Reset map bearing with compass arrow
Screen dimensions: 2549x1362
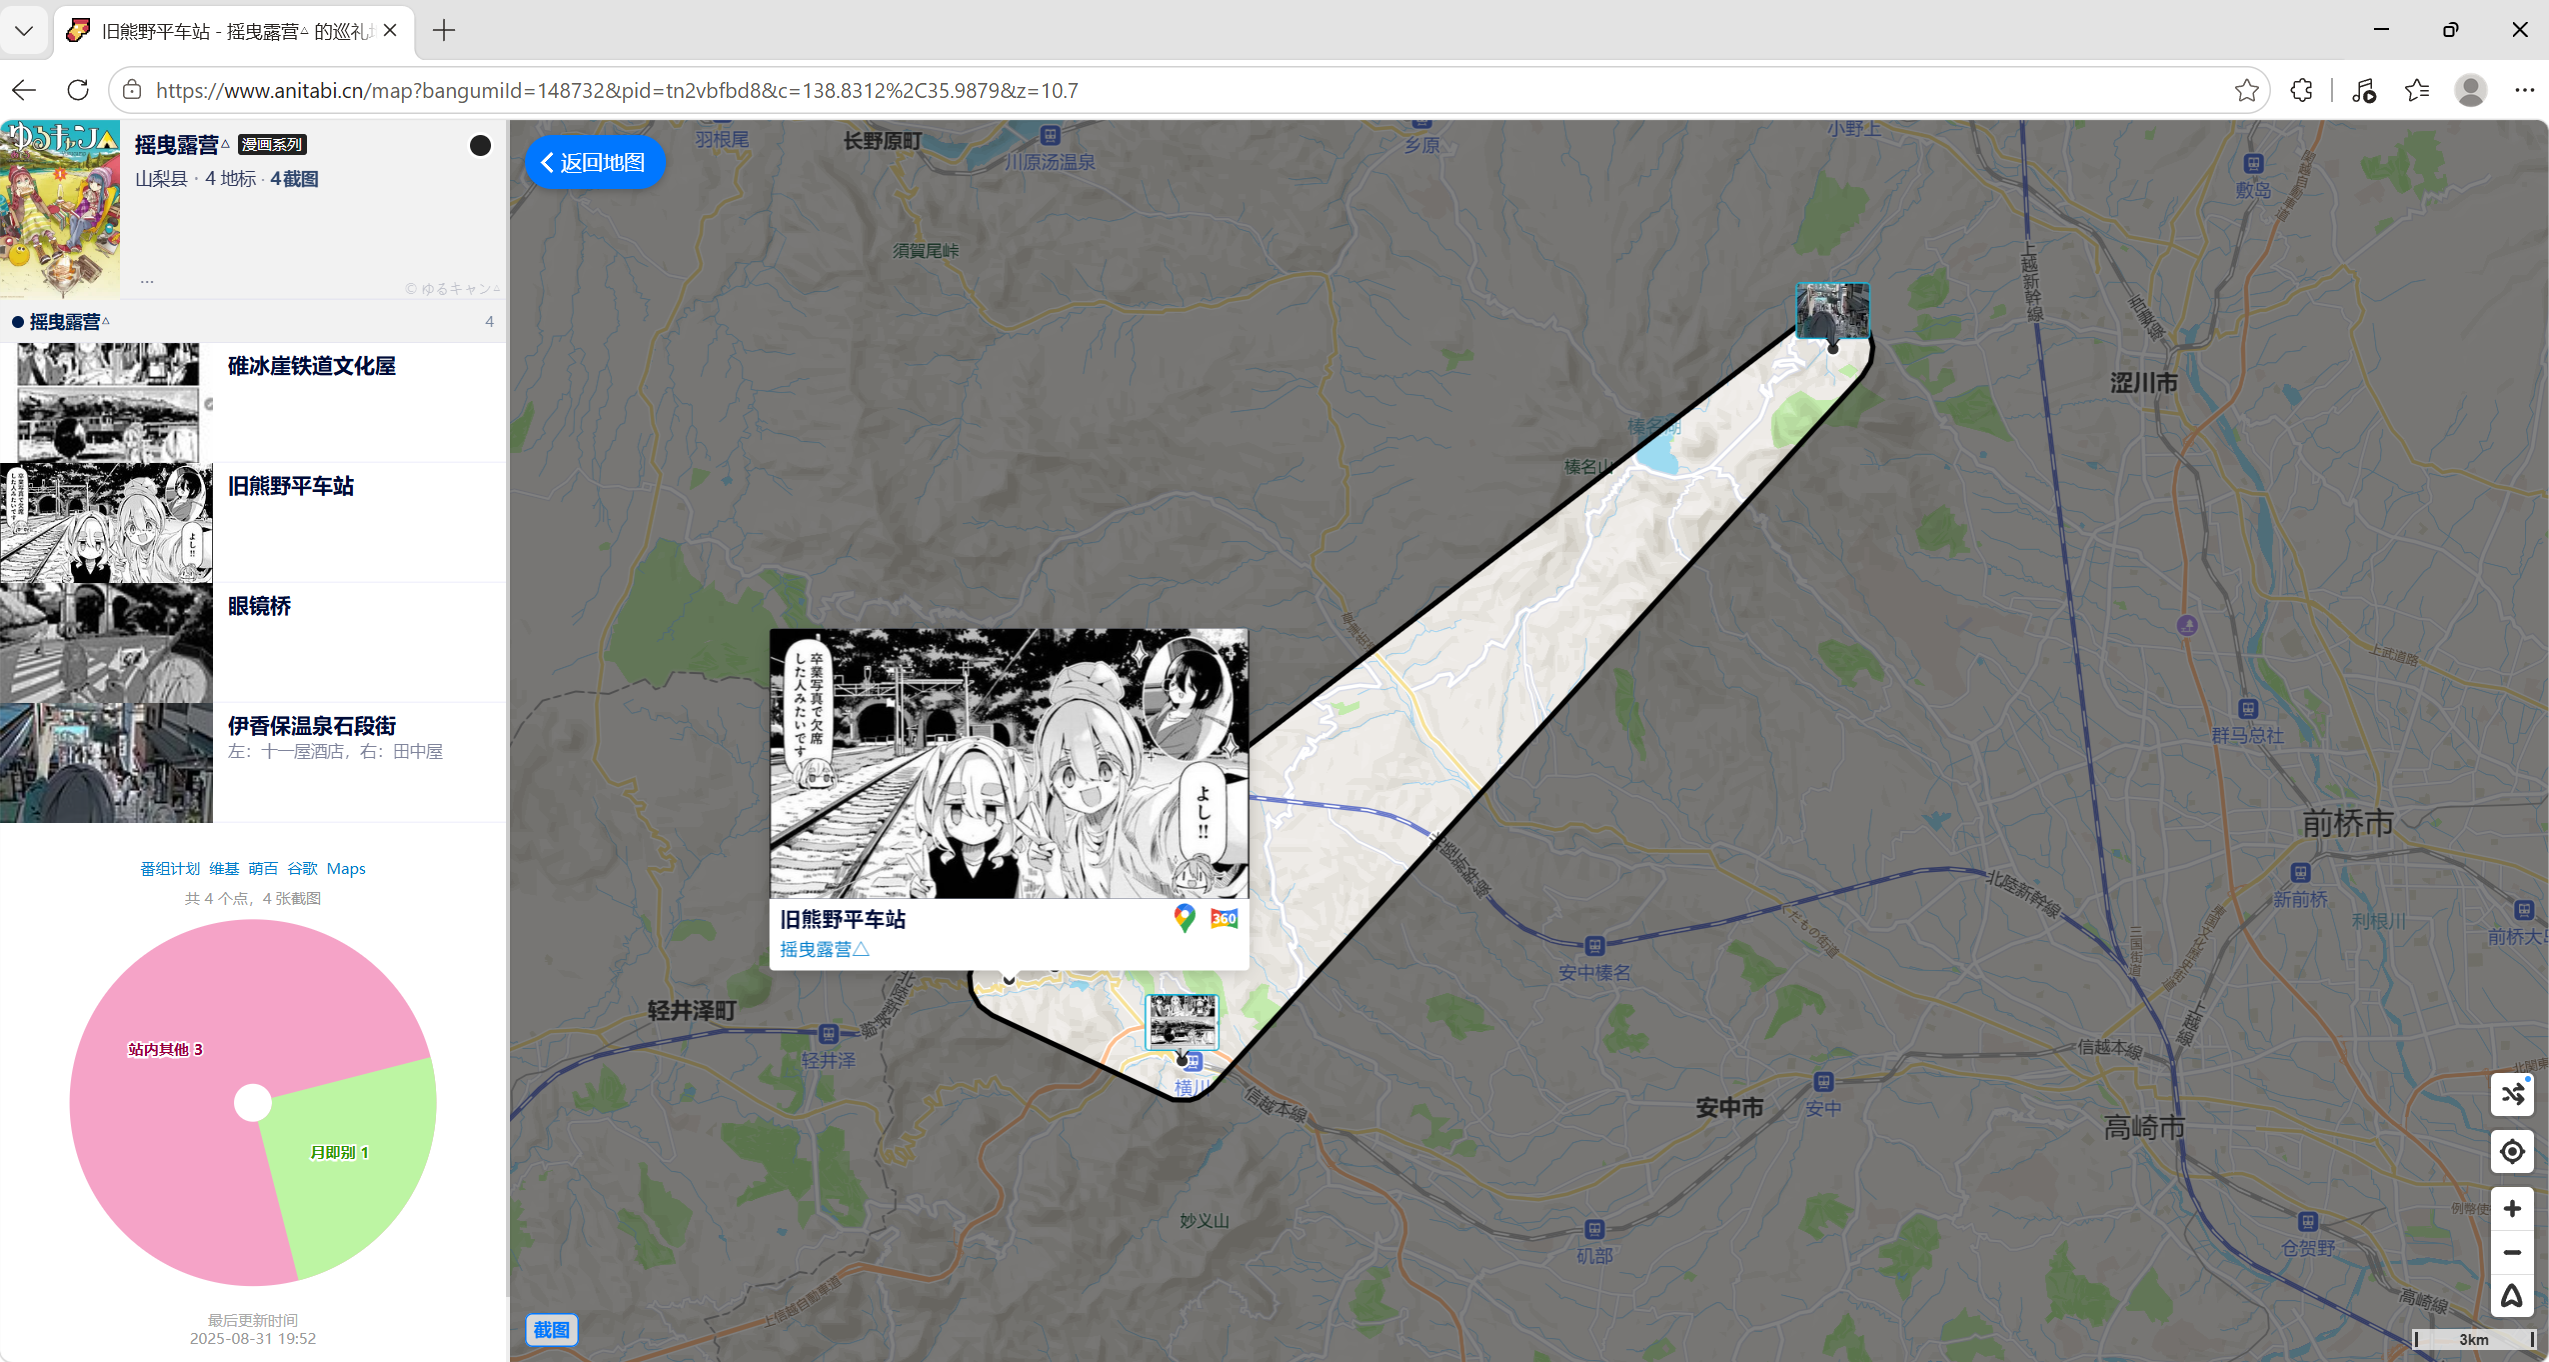[x=2512, y=1296]
